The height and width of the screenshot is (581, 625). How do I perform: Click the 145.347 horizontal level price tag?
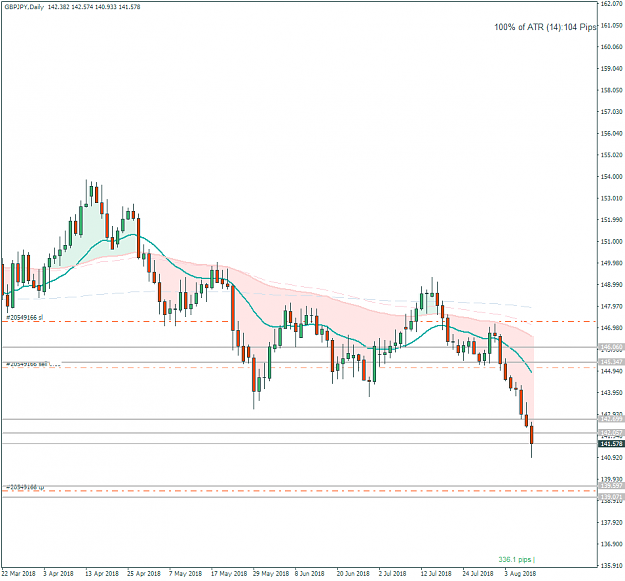tap(611, 362)
